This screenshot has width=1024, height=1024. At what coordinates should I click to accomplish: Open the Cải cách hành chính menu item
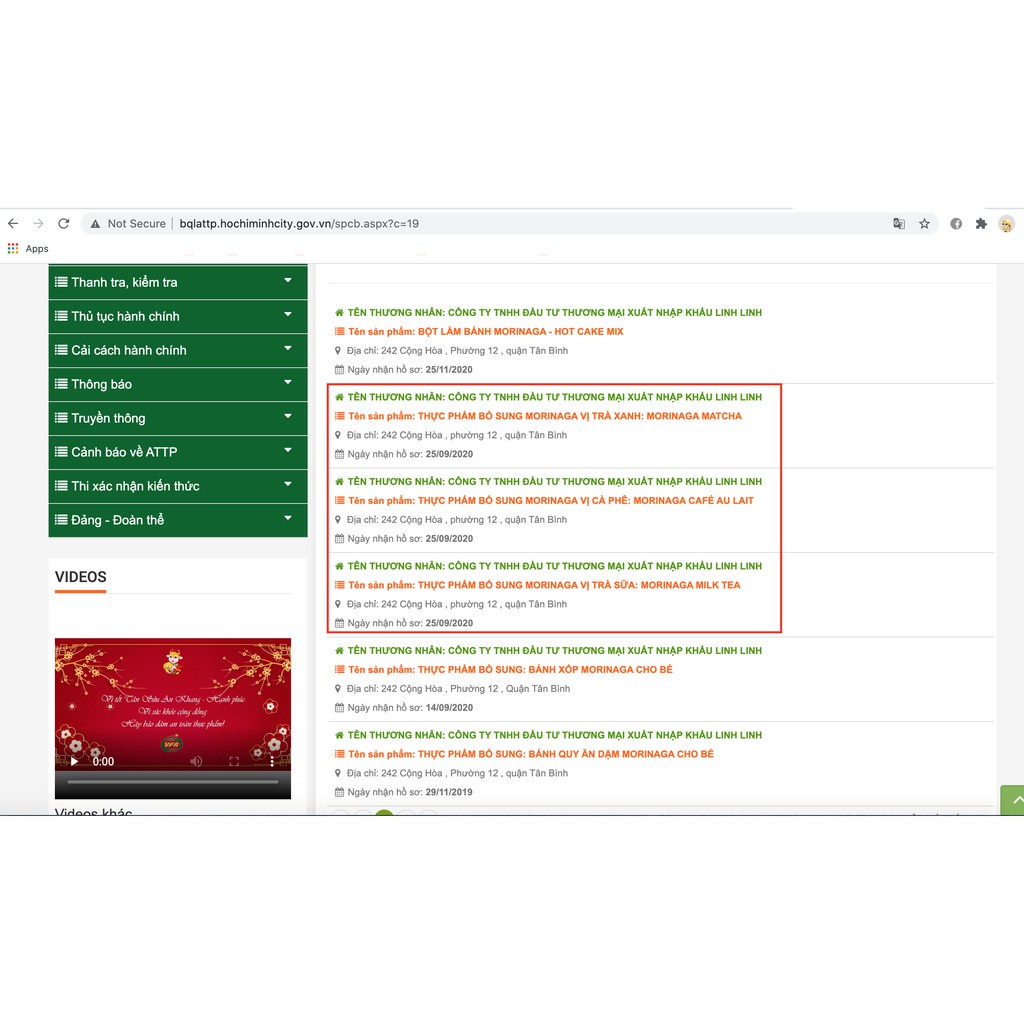178,351
